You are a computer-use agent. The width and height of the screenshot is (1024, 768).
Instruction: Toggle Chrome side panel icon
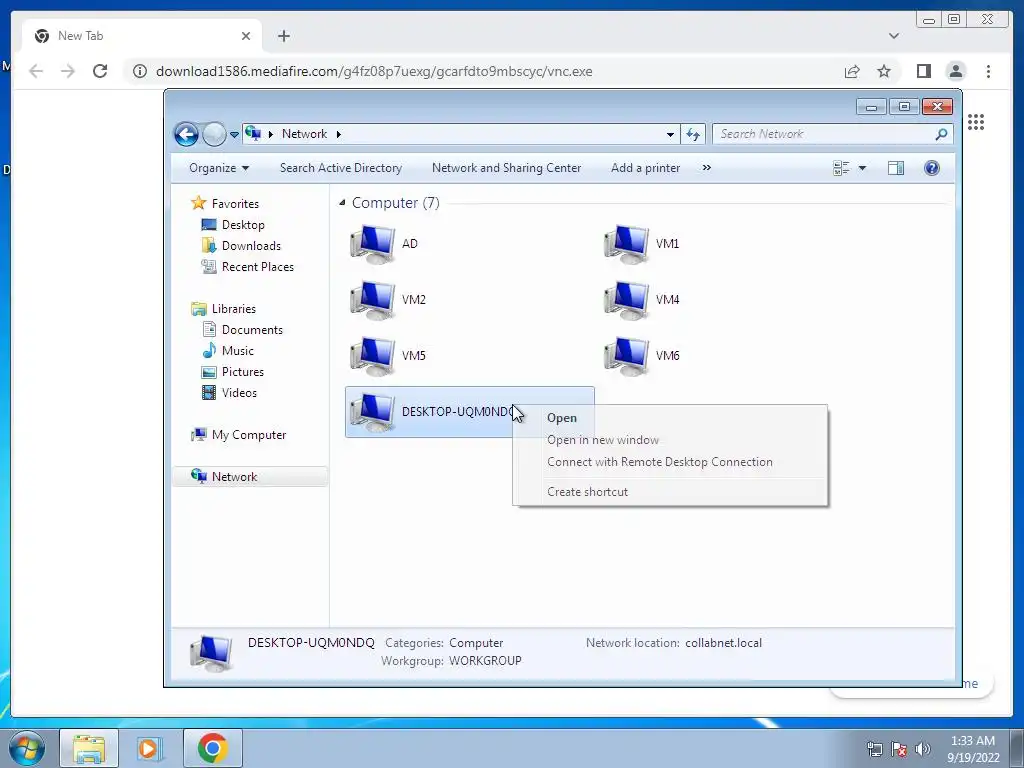tap(923, 71)
